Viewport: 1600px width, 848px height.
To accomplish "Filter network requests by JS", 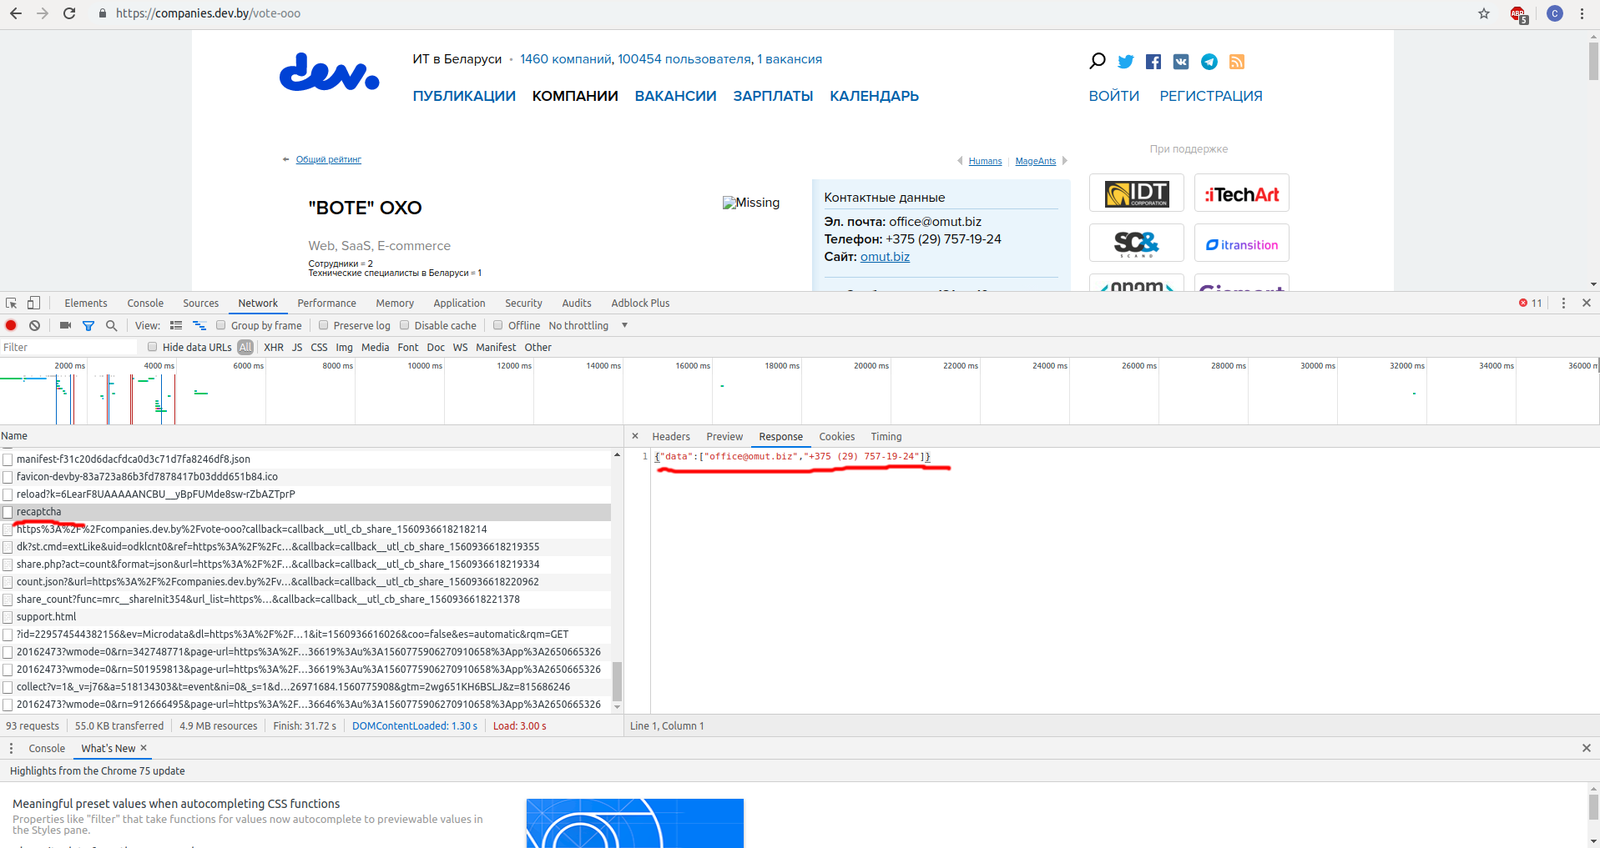I will pos(297,347).
